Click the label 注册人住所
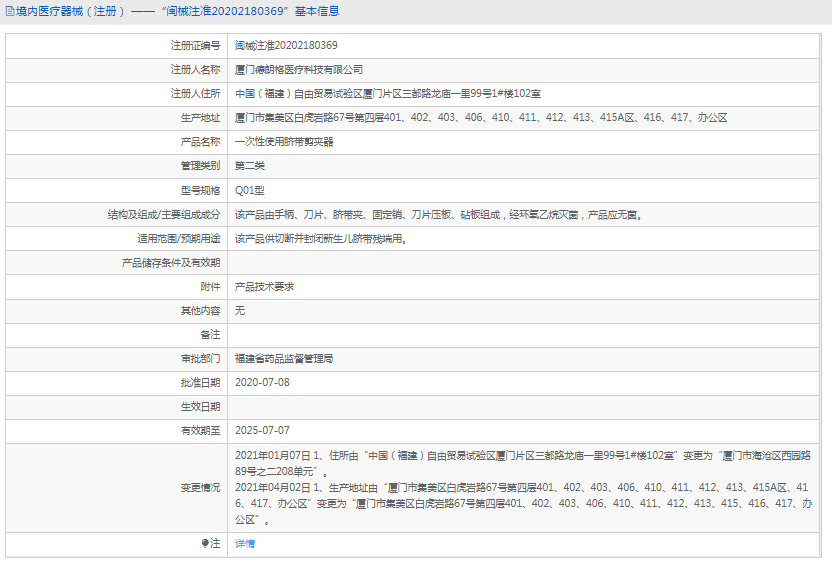This screenshot has width=832, height=564. 195,93
